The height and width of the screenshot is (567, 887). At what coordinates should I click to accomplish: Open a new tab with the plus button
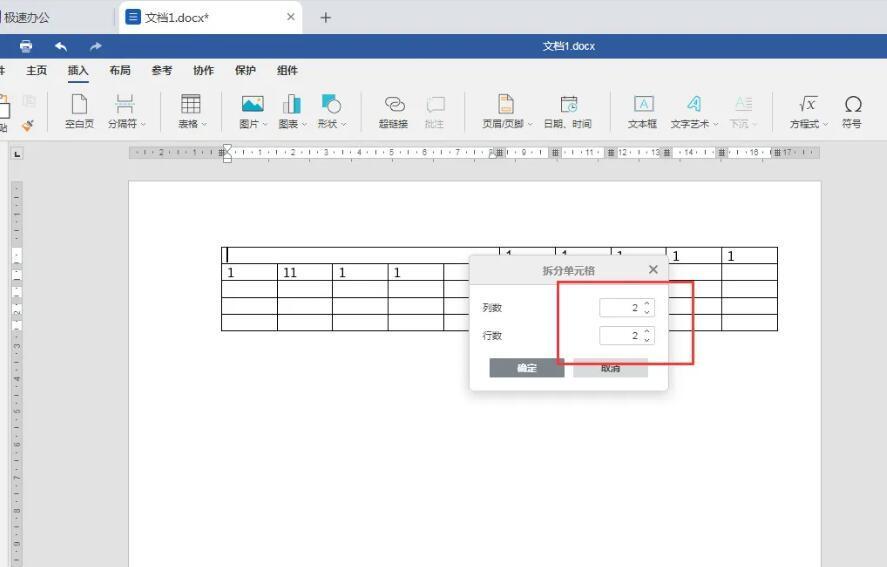[325, 18]
